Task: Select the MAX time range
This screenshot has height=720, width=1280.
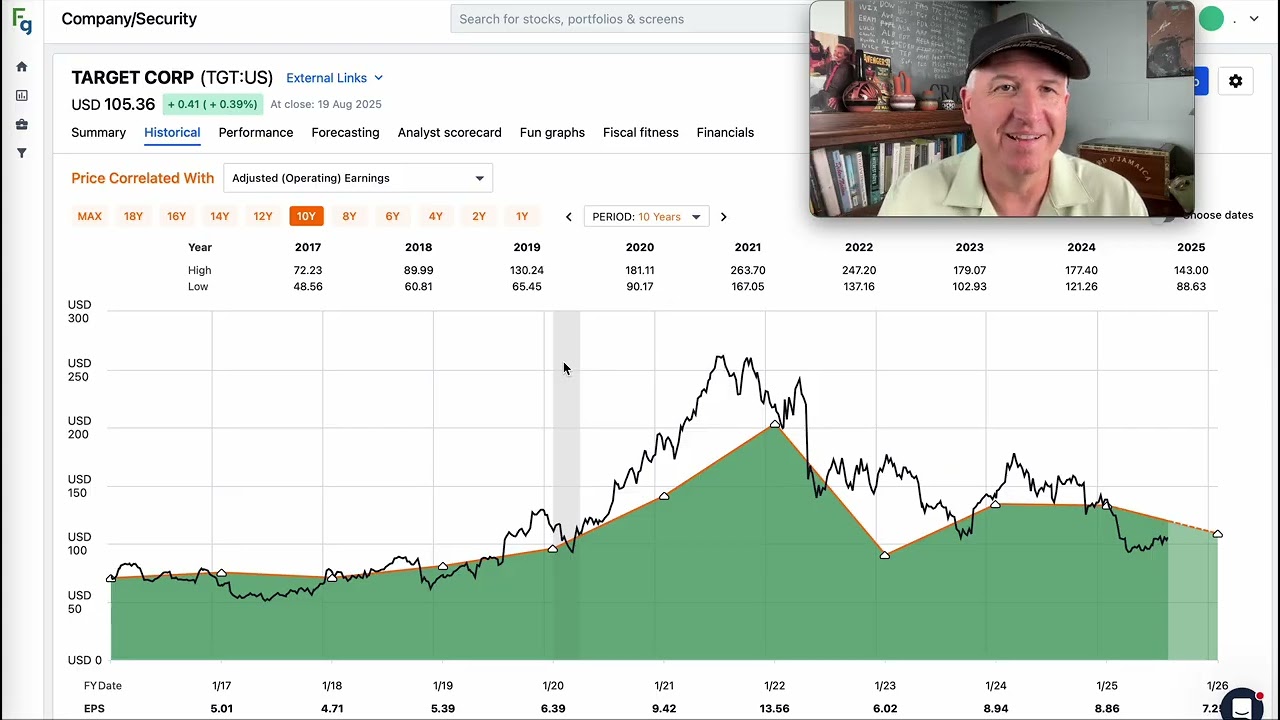Action: [x=90, y=216]
